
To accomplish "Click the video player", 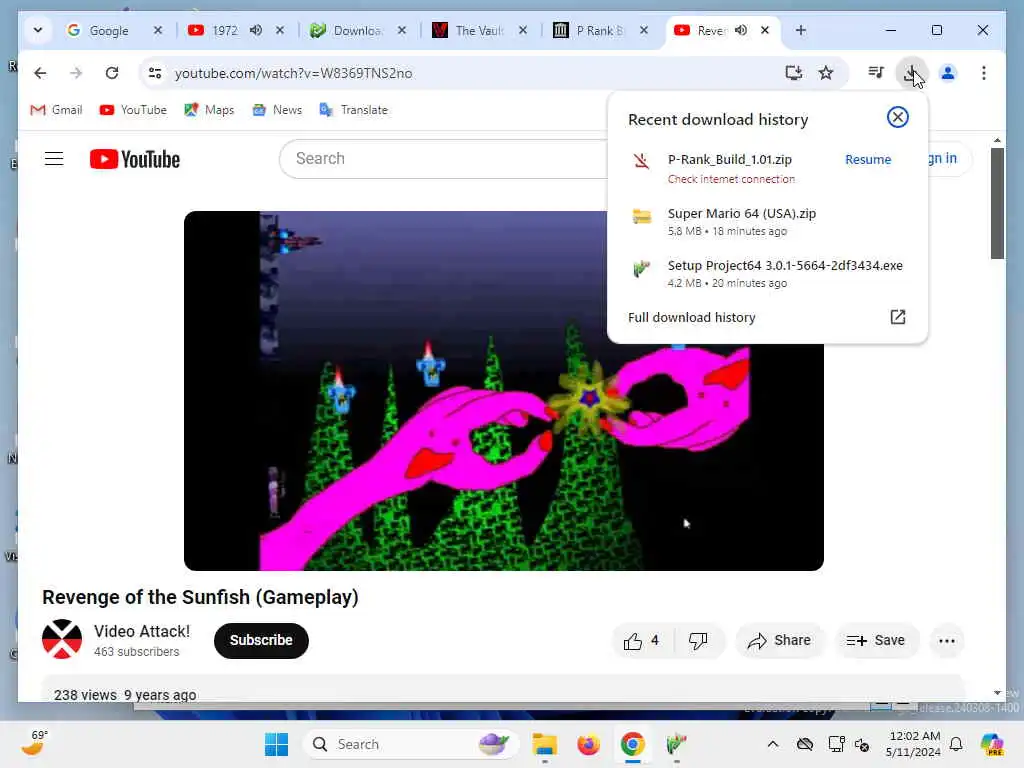I will pos(504,391).
